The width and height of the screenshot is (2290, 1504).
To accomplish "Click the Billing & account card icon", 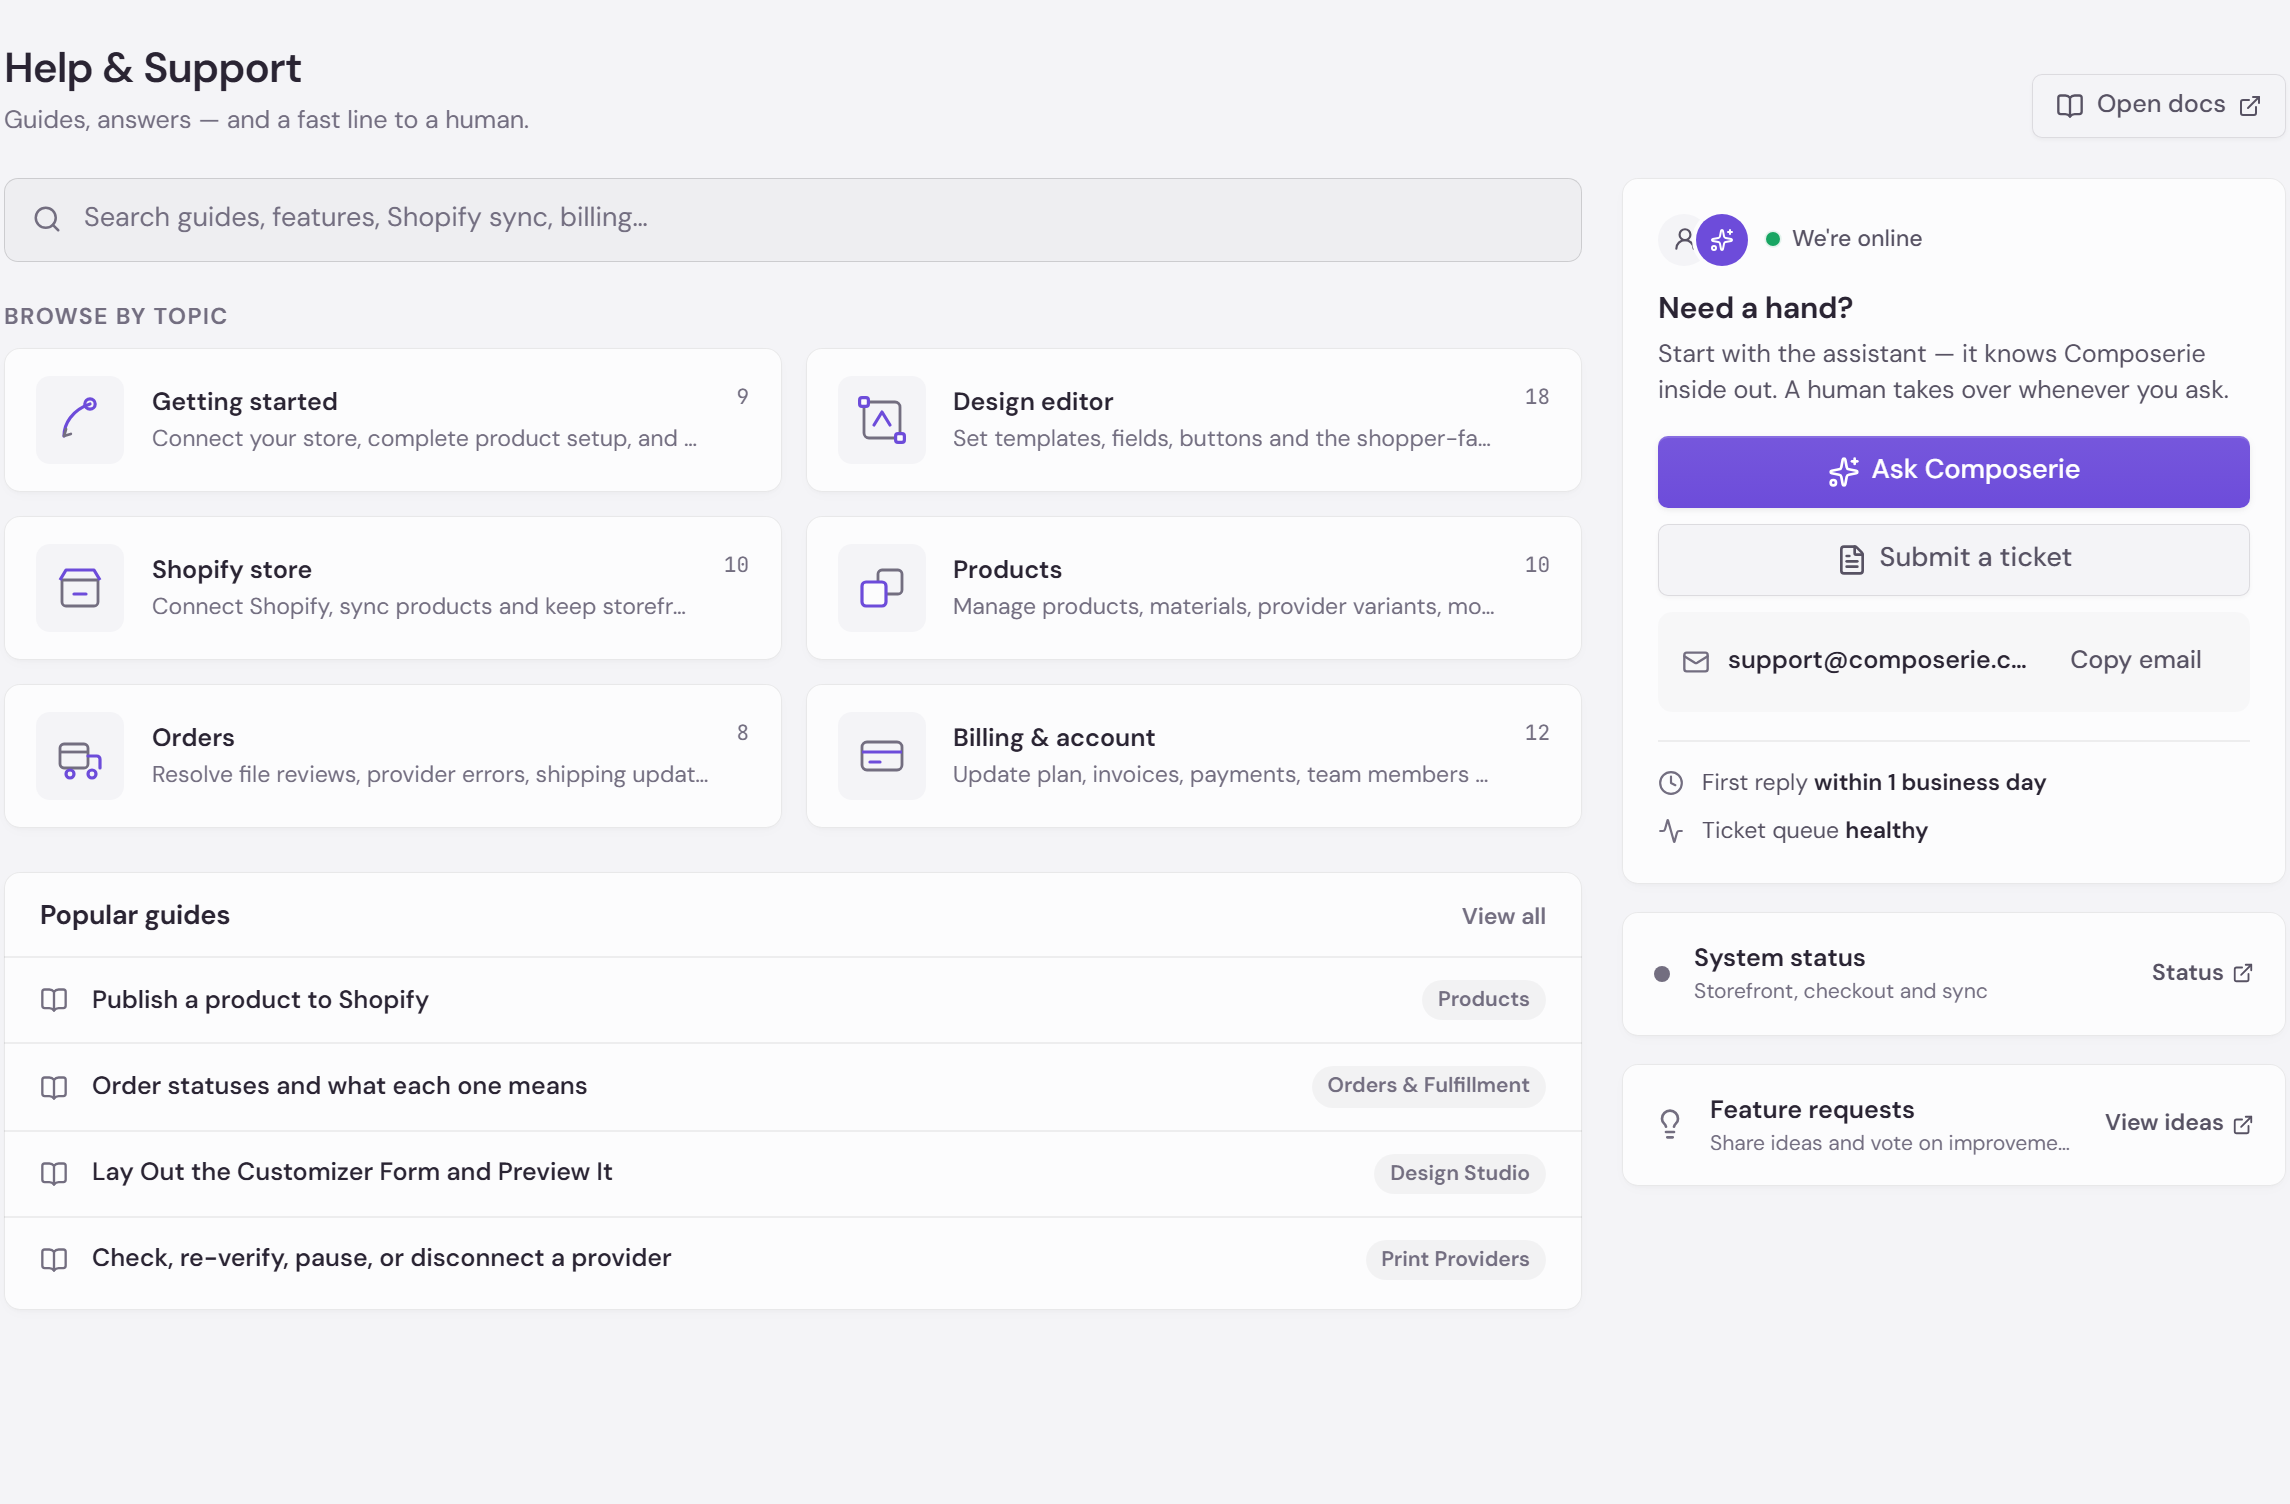I will 881,755.
